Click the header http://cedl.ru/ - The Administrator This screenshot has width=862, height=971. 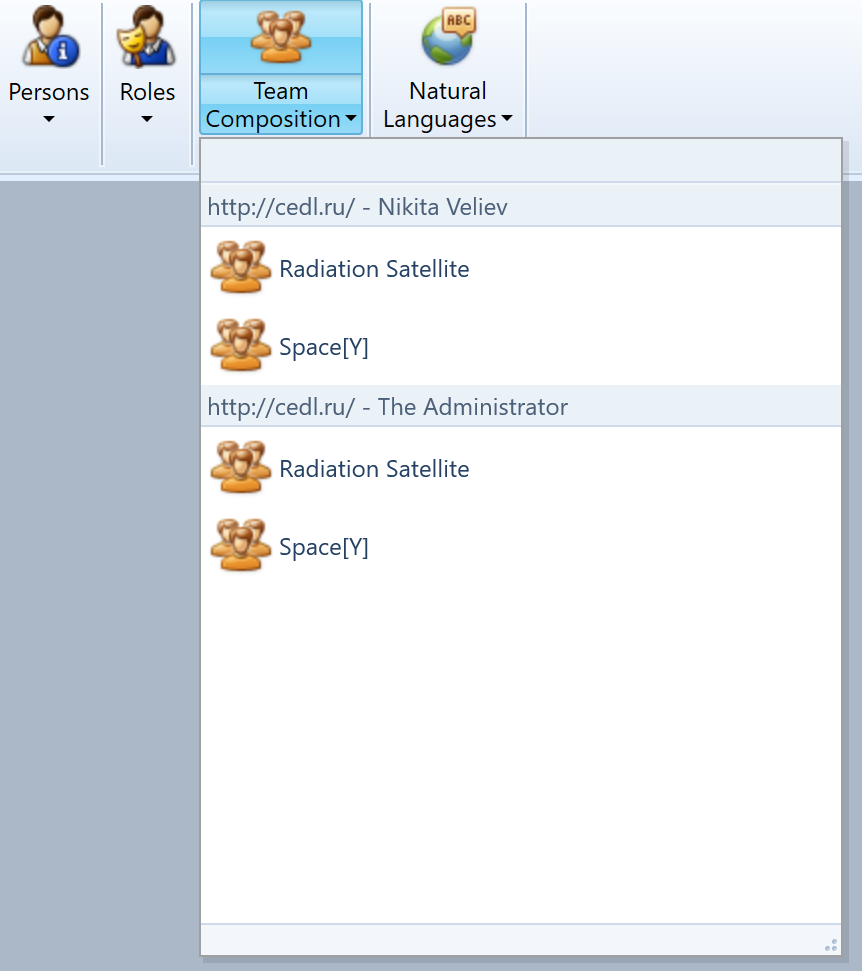pyautogui.click(x=388, y=406)
